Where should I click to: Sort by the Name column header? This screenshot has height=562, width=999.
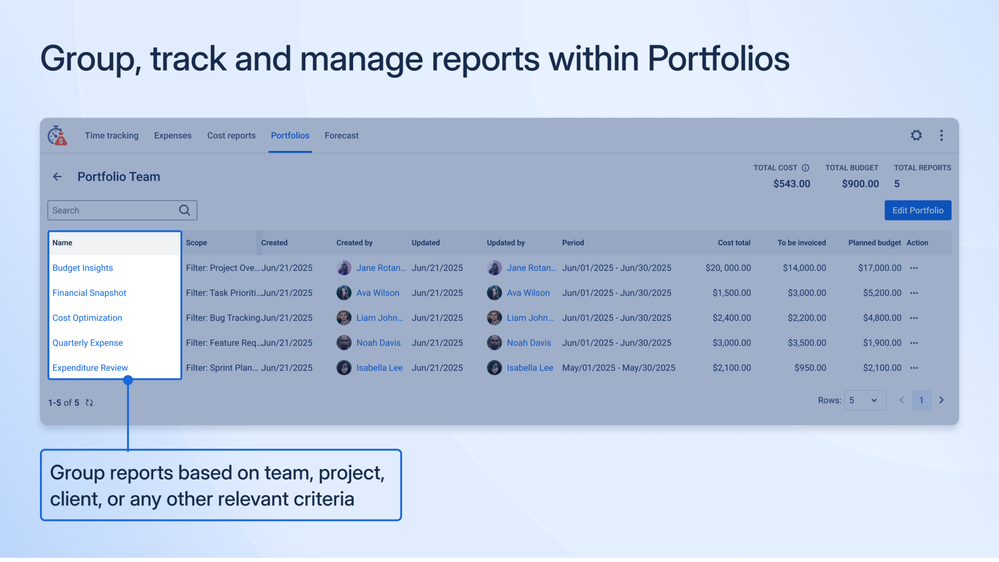point(62,243)
